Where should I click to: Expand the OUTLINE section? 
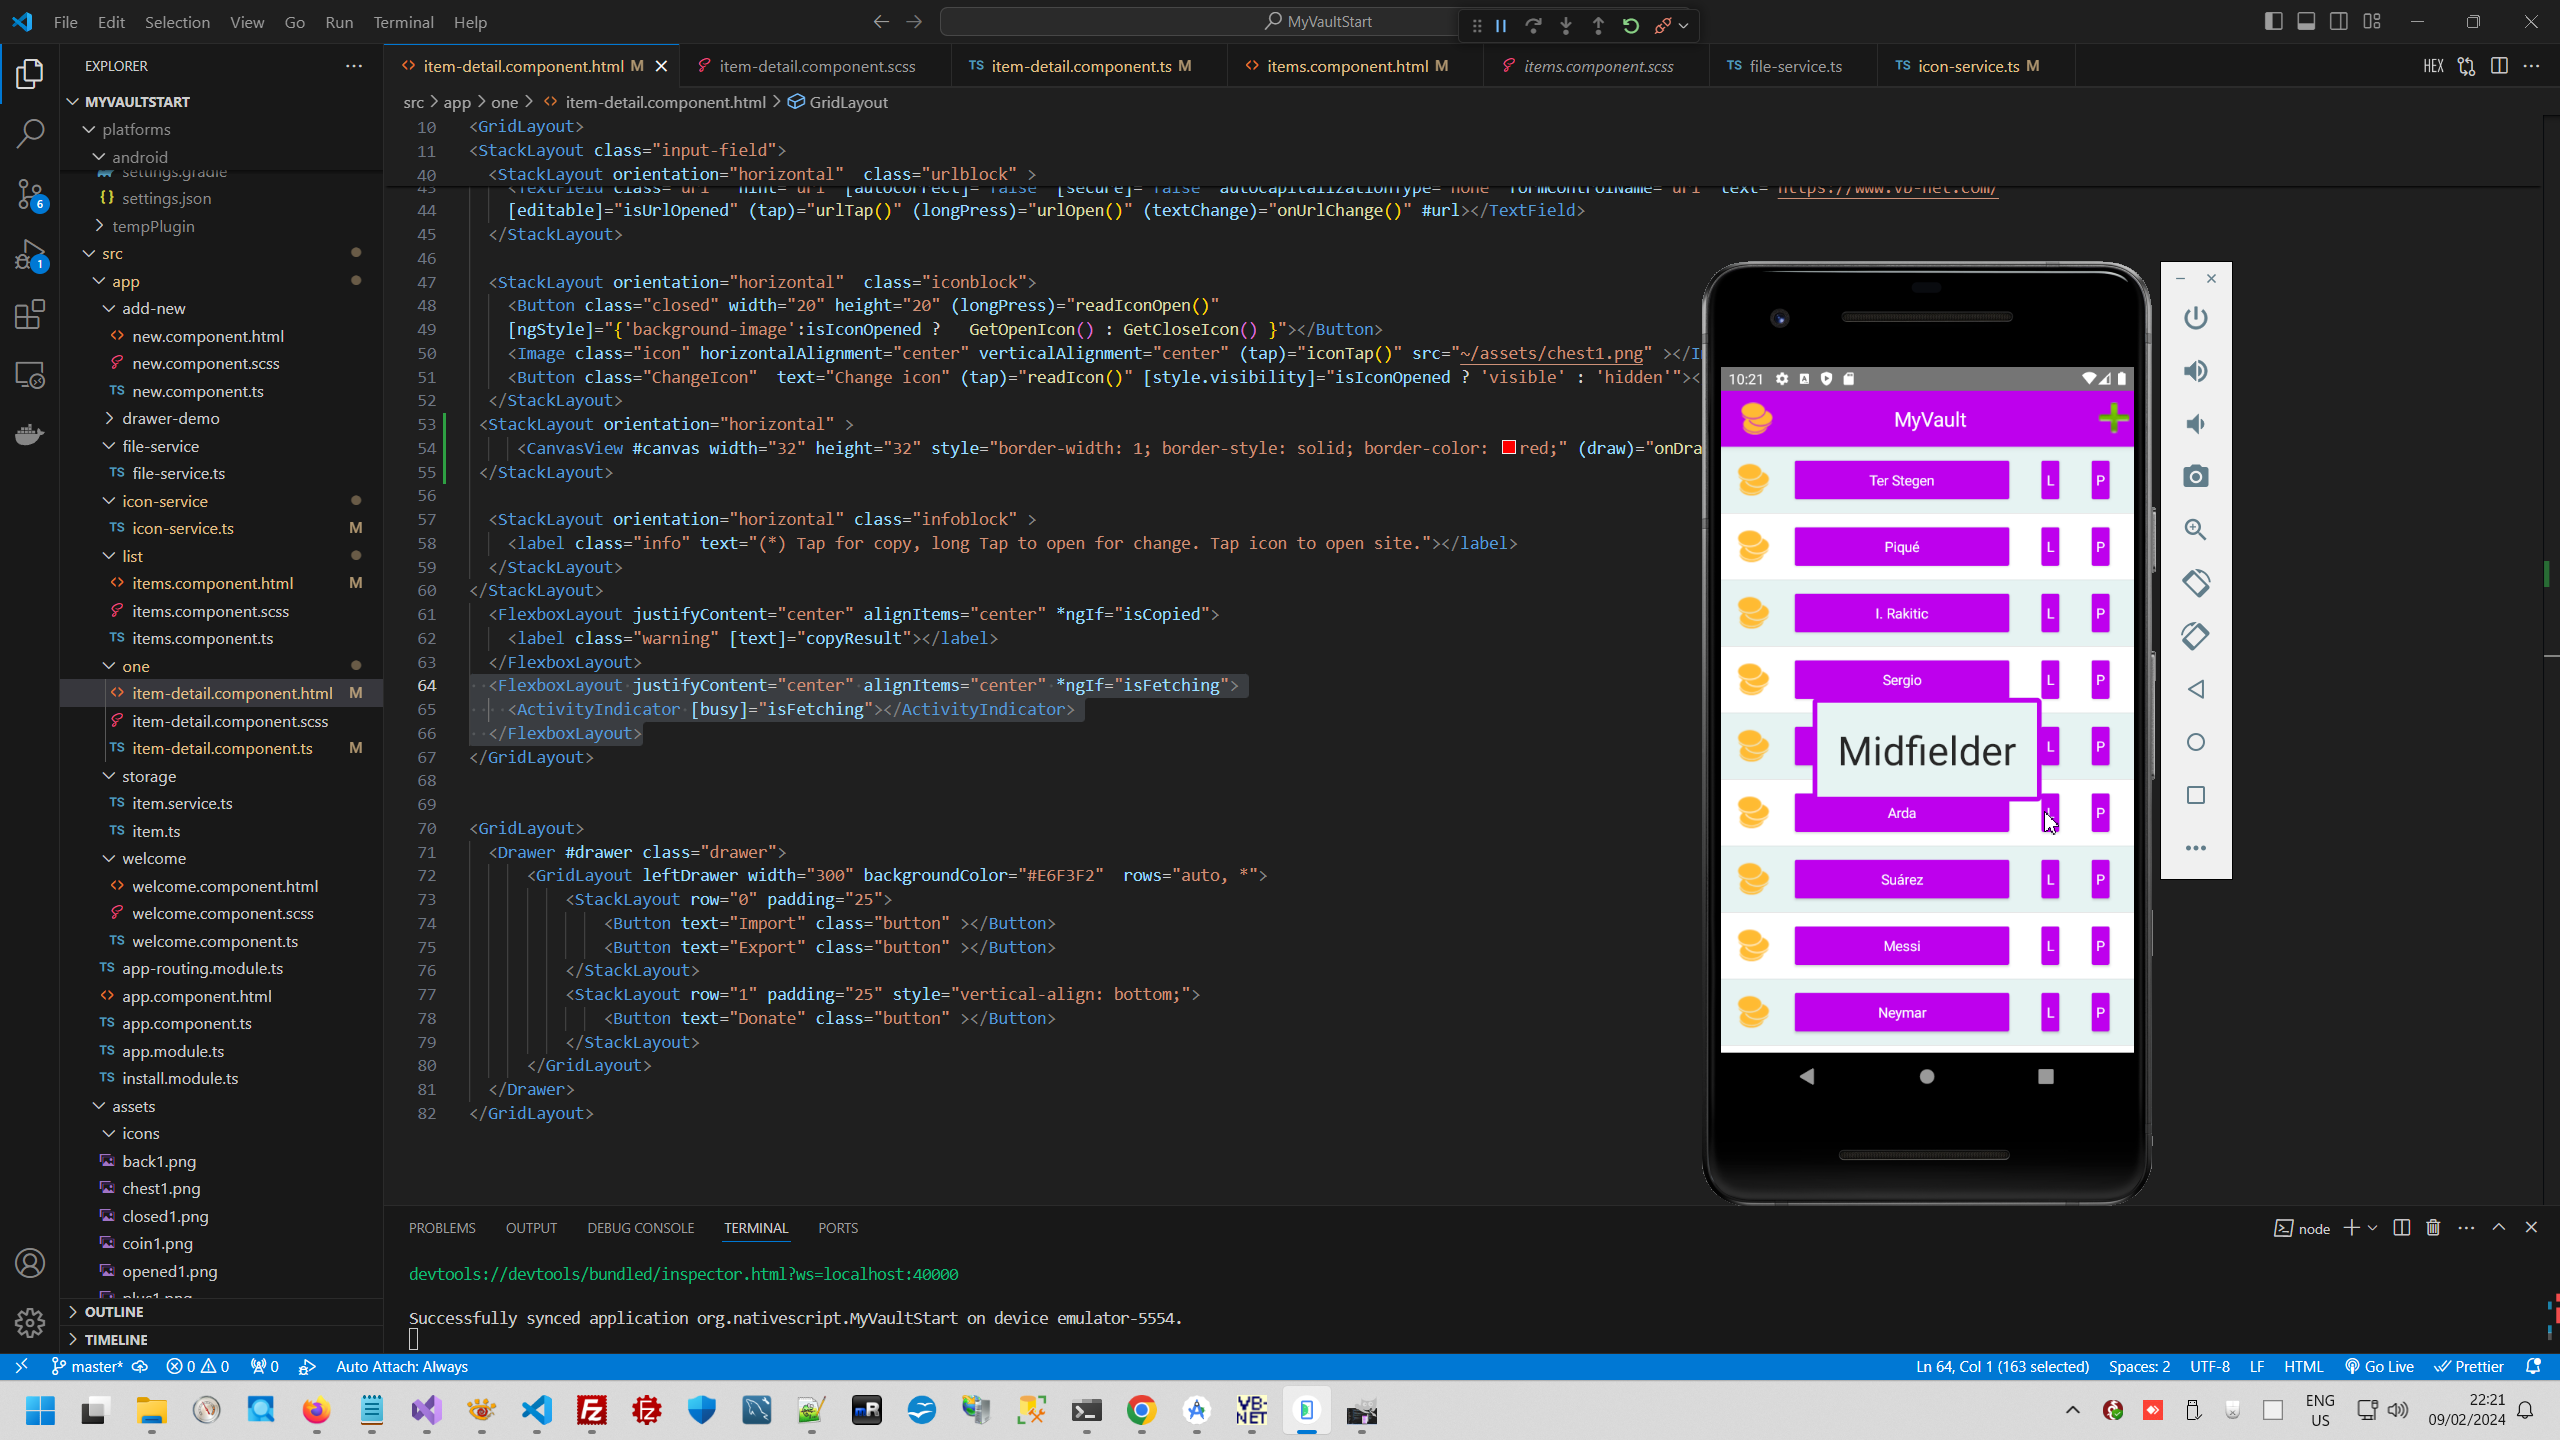coord(115,1311)
